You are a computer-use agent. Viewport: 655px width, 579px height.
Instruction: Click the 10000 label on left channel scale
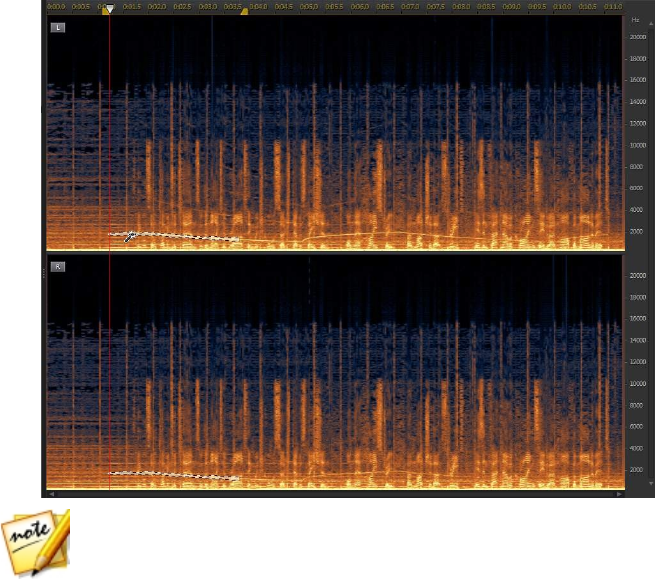638,145
